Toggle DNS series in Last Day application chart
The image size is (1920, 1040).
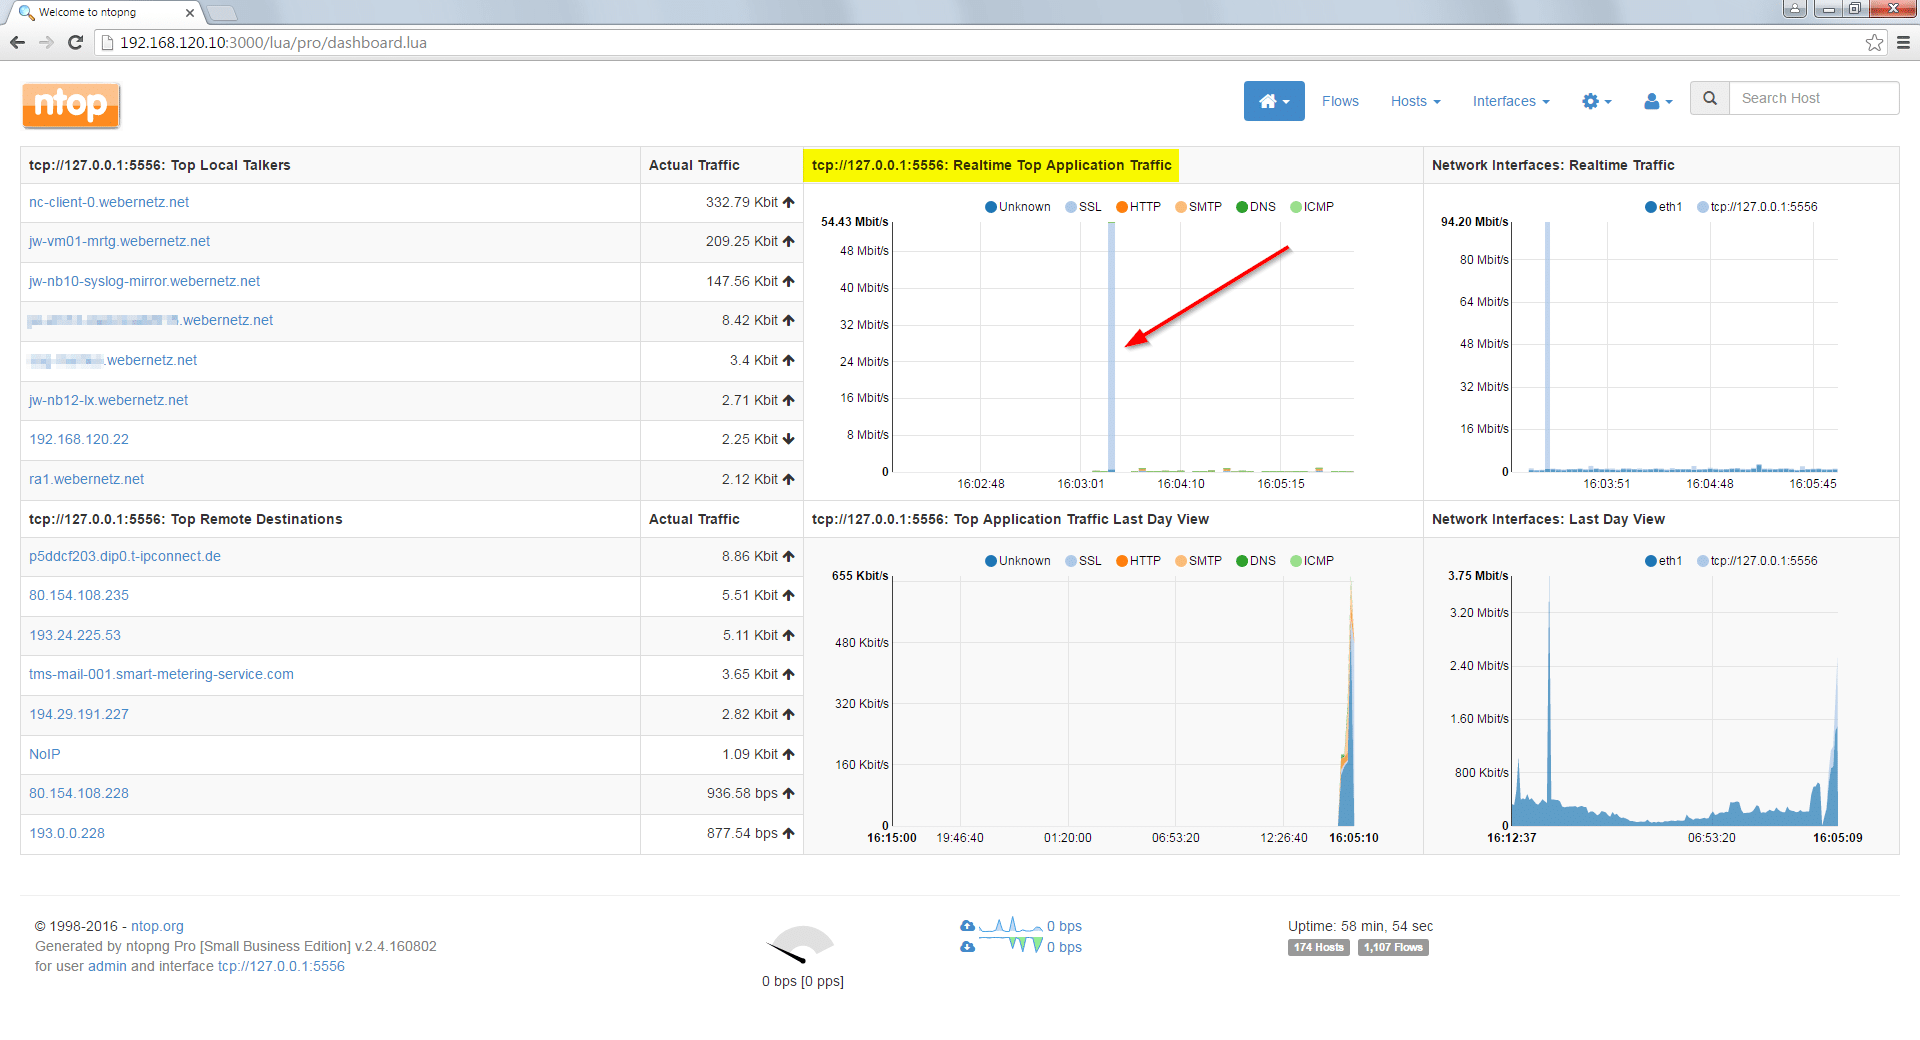tap(1256, 561)
